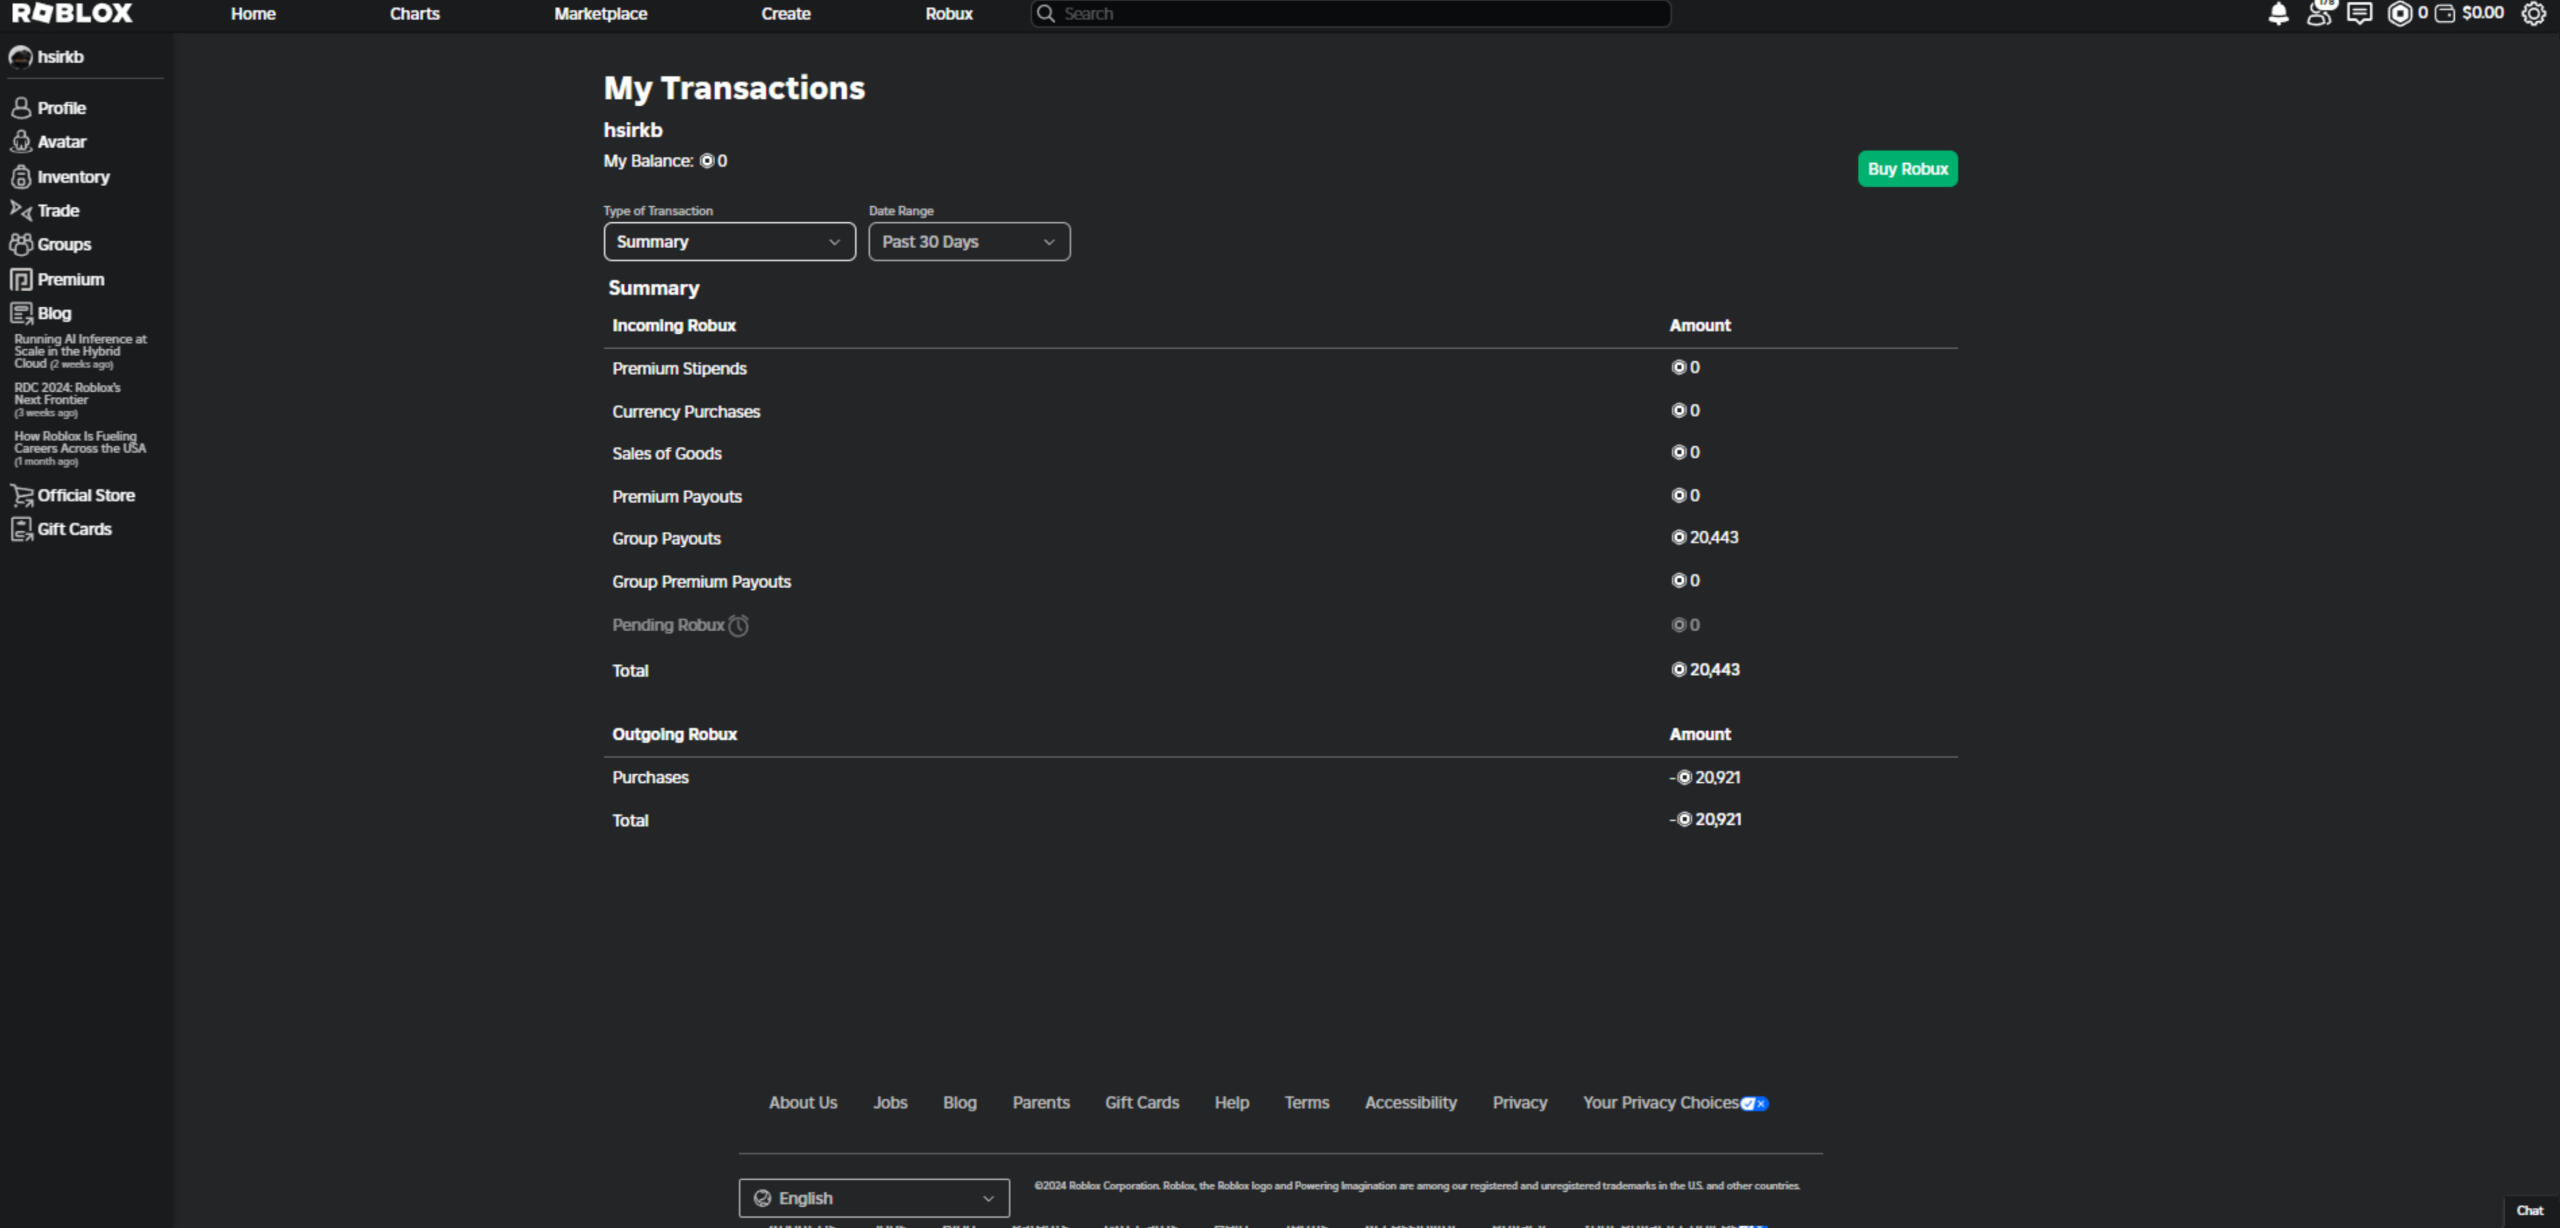This screenshot has height=1228, width=2560.
Task: Click the Sales of Goods row
Action: point(1280,454)
